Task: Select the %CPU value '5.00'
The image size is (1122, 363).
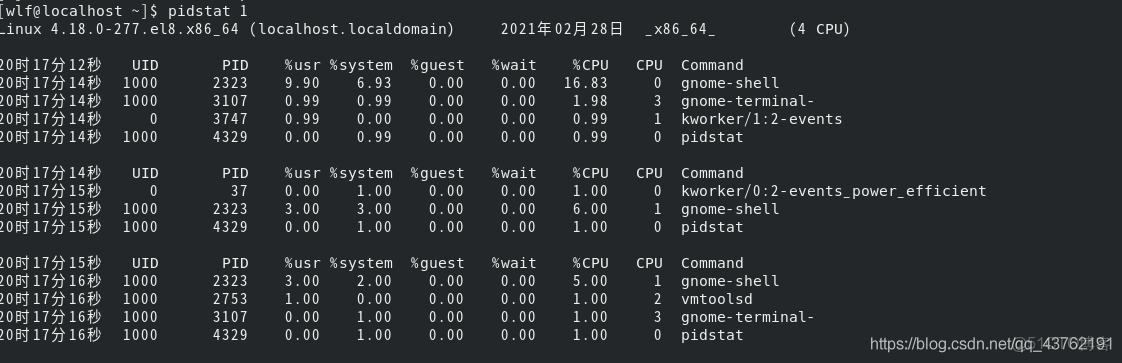Action: point(590,281)
